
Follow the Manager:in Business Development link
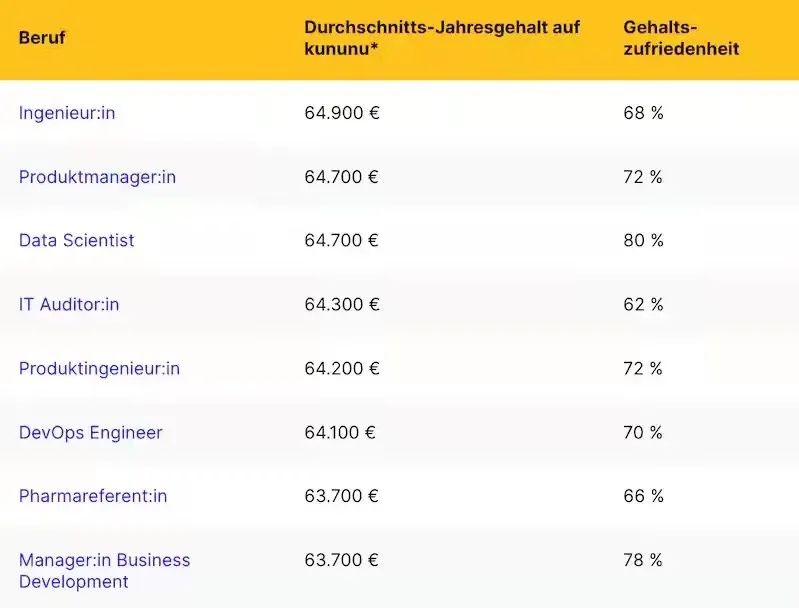click(x=104, y=570)
